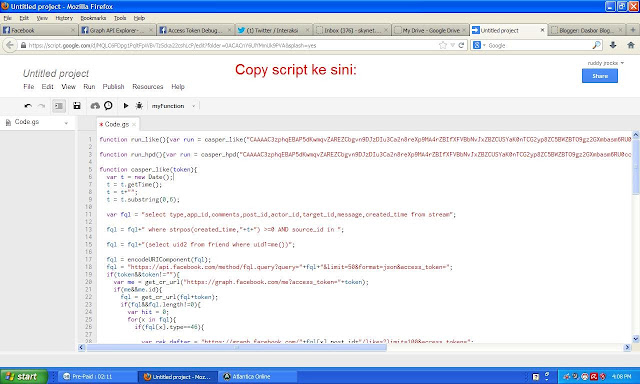
Task: Open the myFunction selector dropdown
Action: 174,106
